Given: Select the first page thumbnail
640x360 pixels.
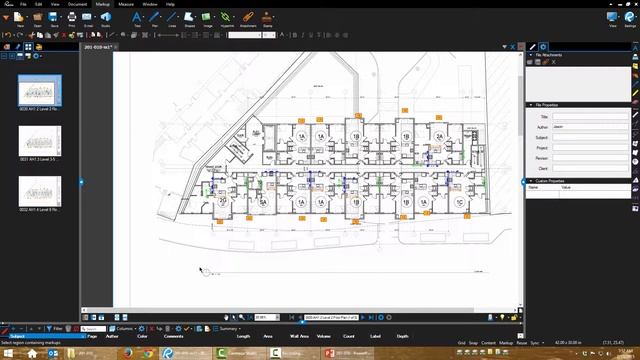Looking at the screenshot, I should coord(40,91).
